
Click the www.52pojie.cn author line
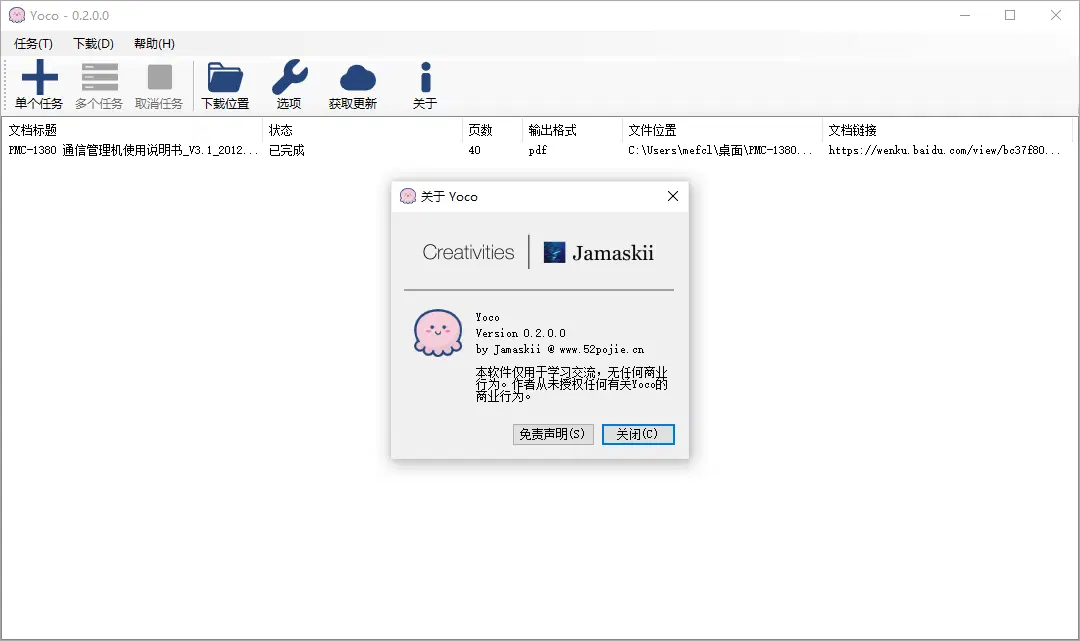[560, 349]
